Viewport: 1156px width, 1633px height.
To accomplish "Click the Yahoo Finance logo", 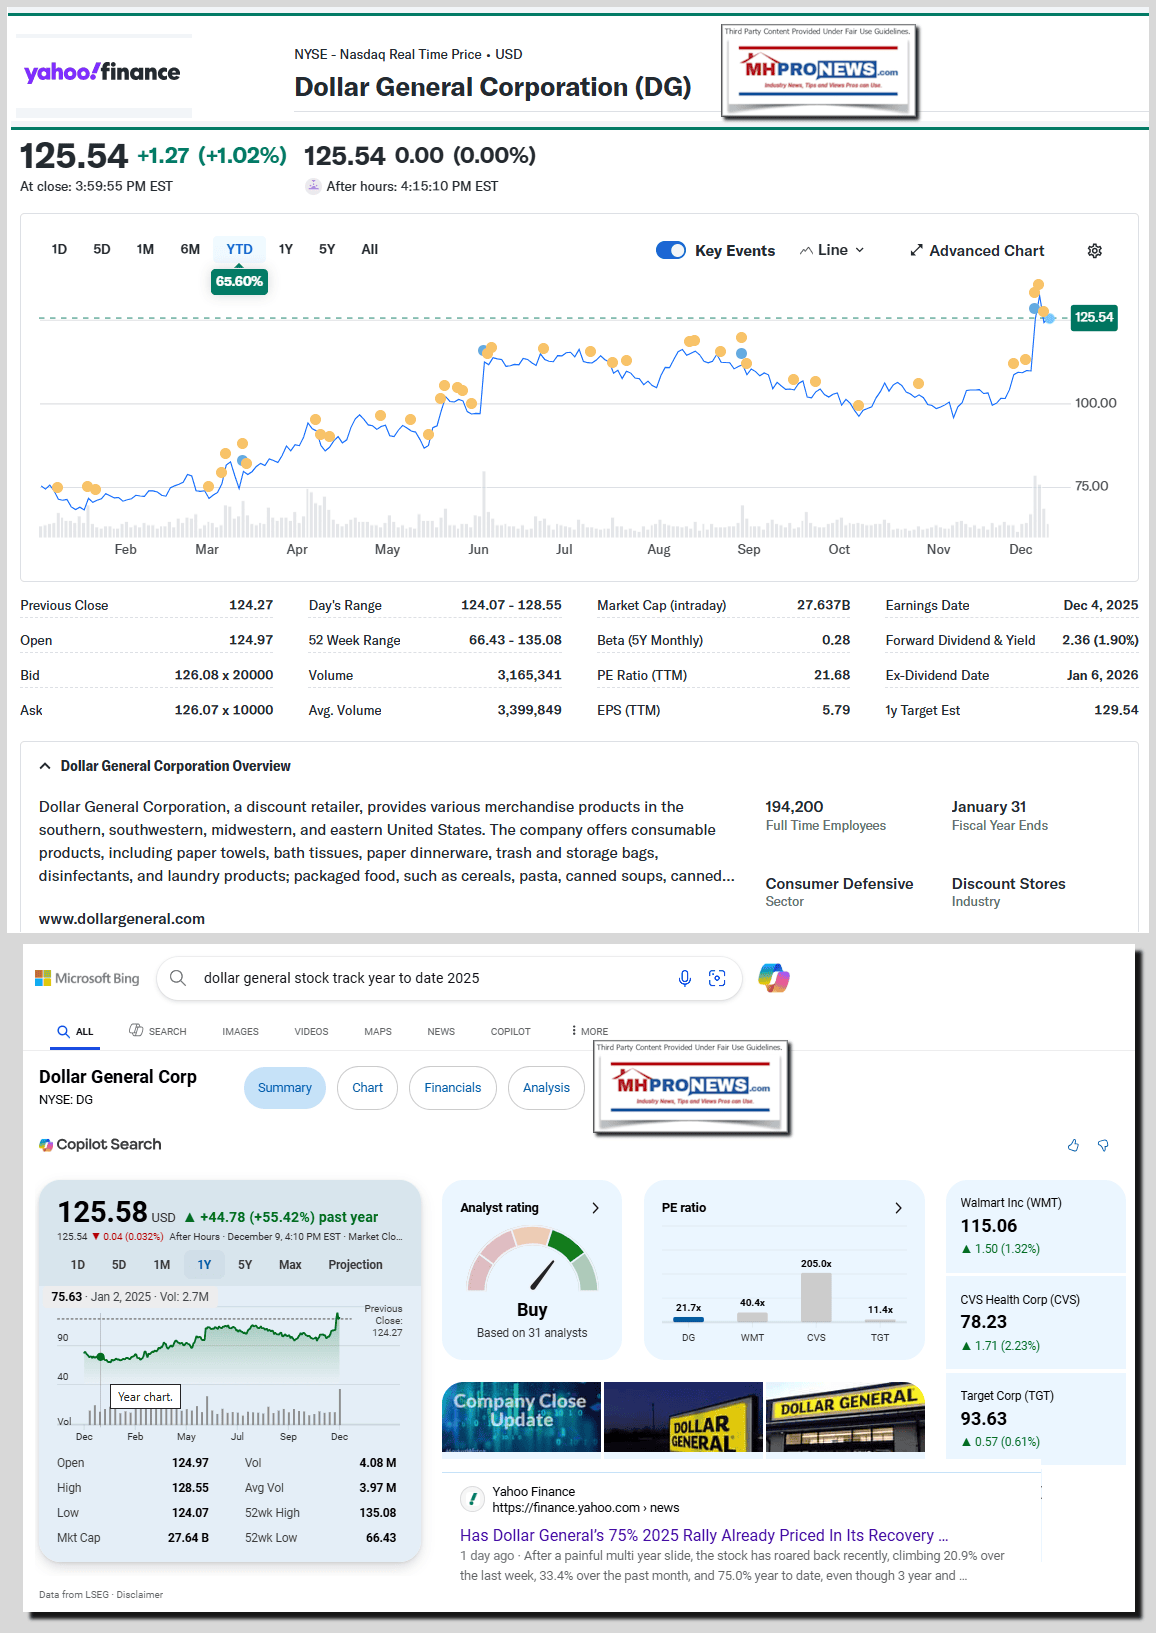I will point(102,72).
